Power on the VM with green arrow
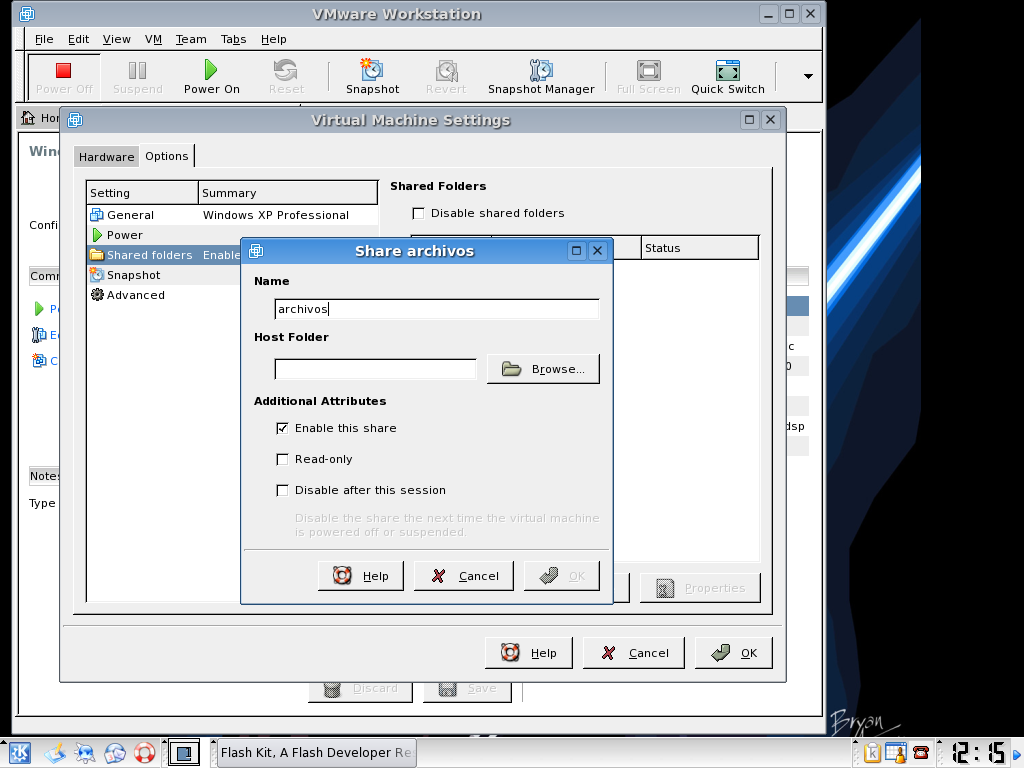 pyautogui.click(x=212, y=77)
